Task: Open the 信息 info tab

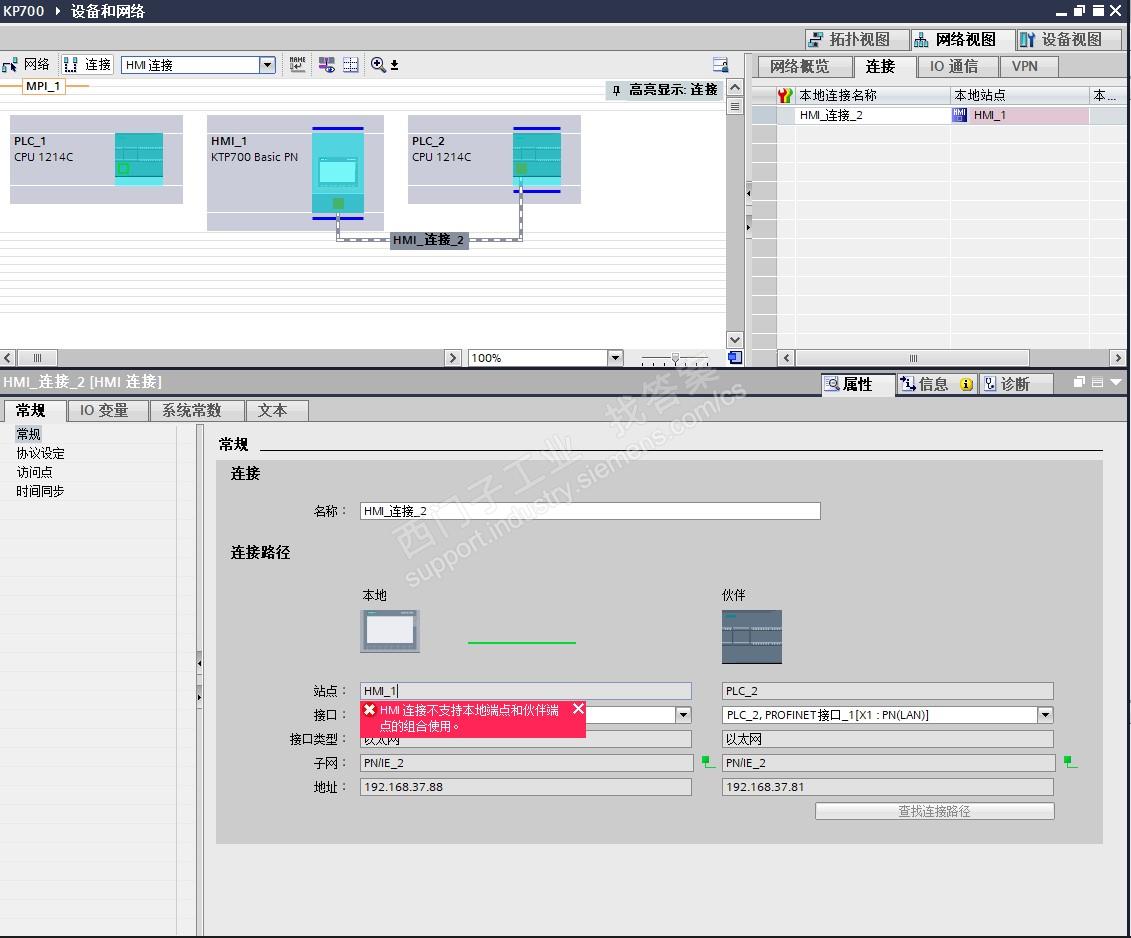Action: 936,384
